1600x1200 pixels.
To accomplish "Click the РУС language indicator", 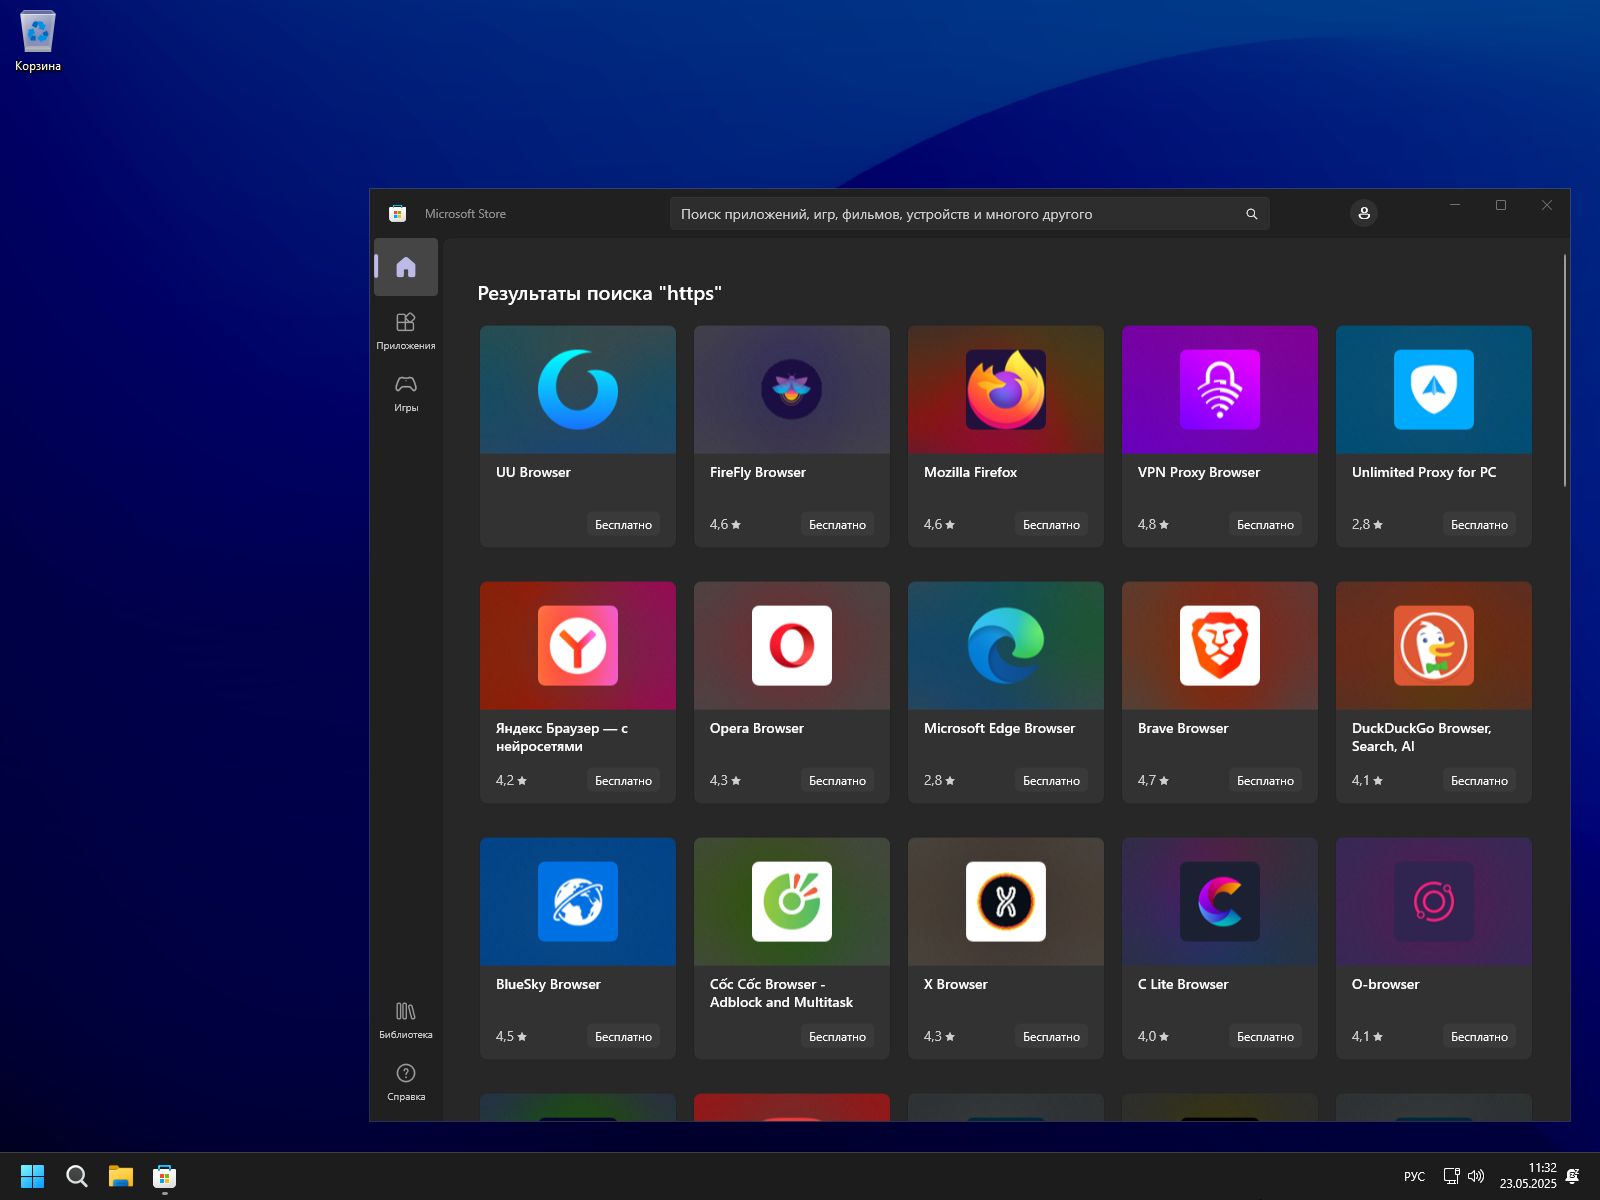I will click(x=1414, y=1176).
